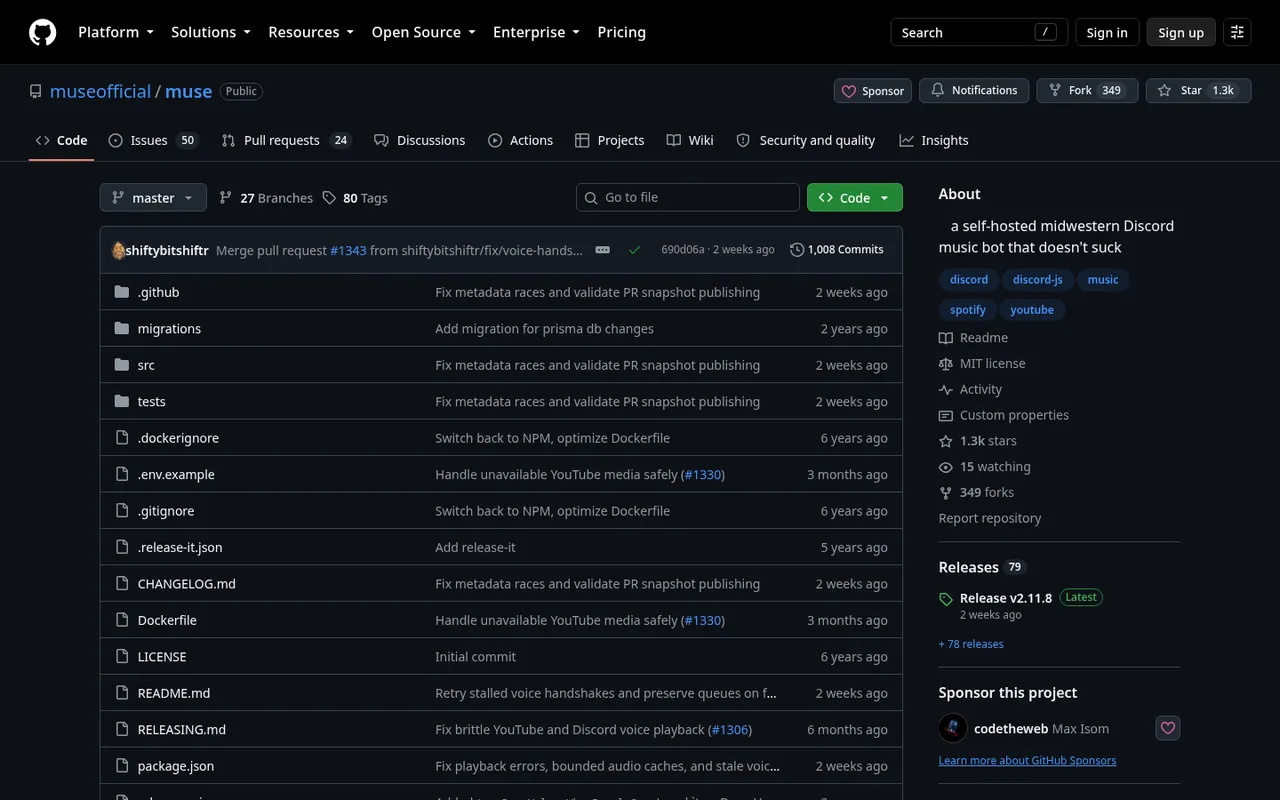Click the .github folder icon
The width and height of the screenshot is (1280, 800).
point(122,292)
